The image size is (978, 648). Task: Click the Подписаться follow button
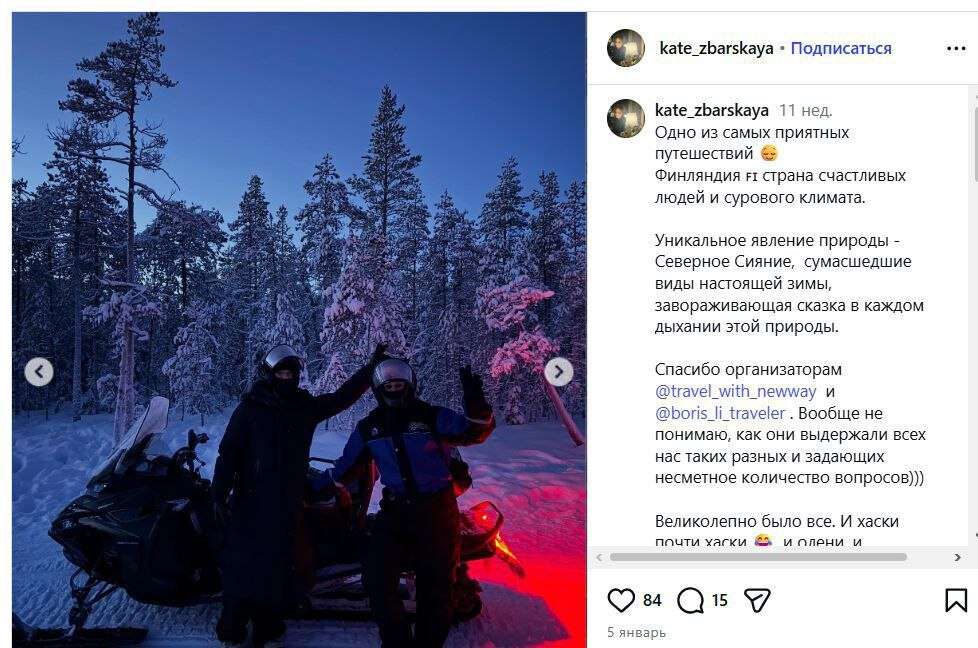click(x=841, y=48)
